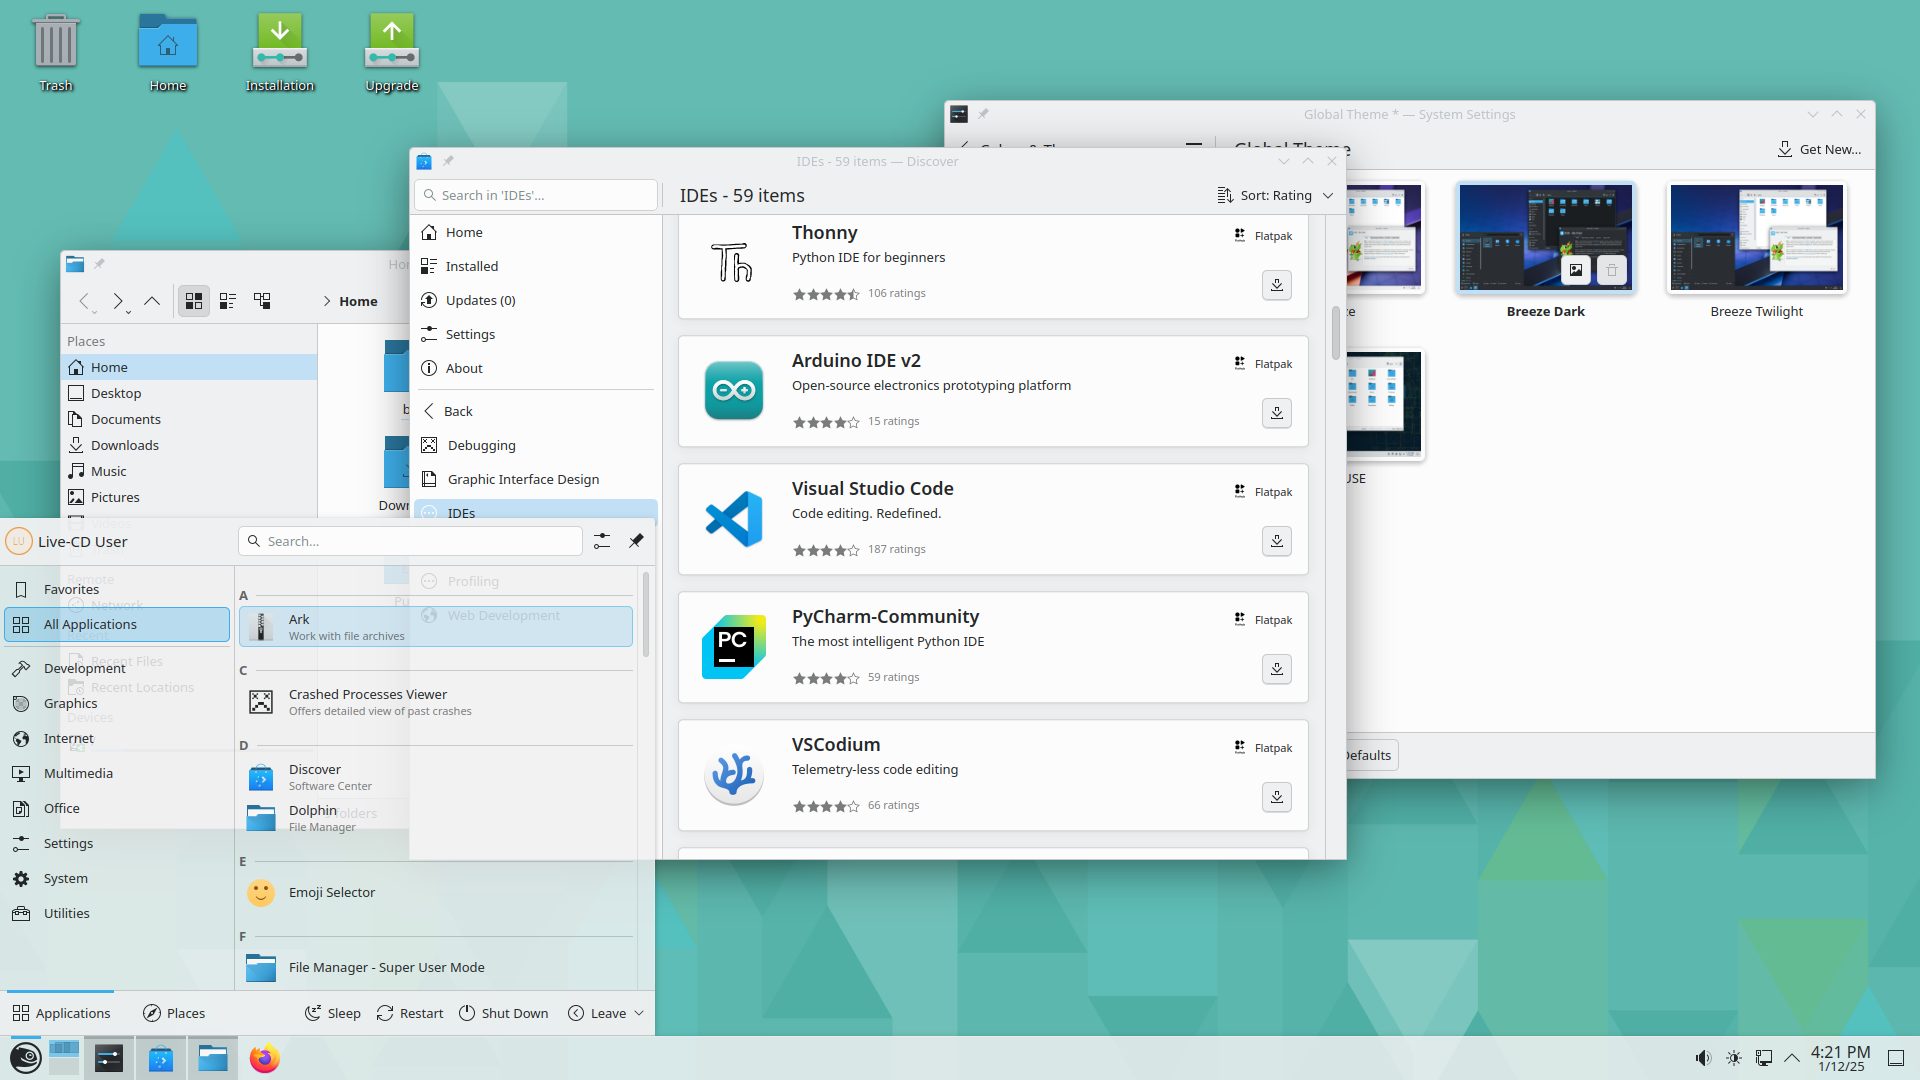Open Firefox from the taskbar
The width and height of the screenshot is (1920, 1080).
point(264,1058)
